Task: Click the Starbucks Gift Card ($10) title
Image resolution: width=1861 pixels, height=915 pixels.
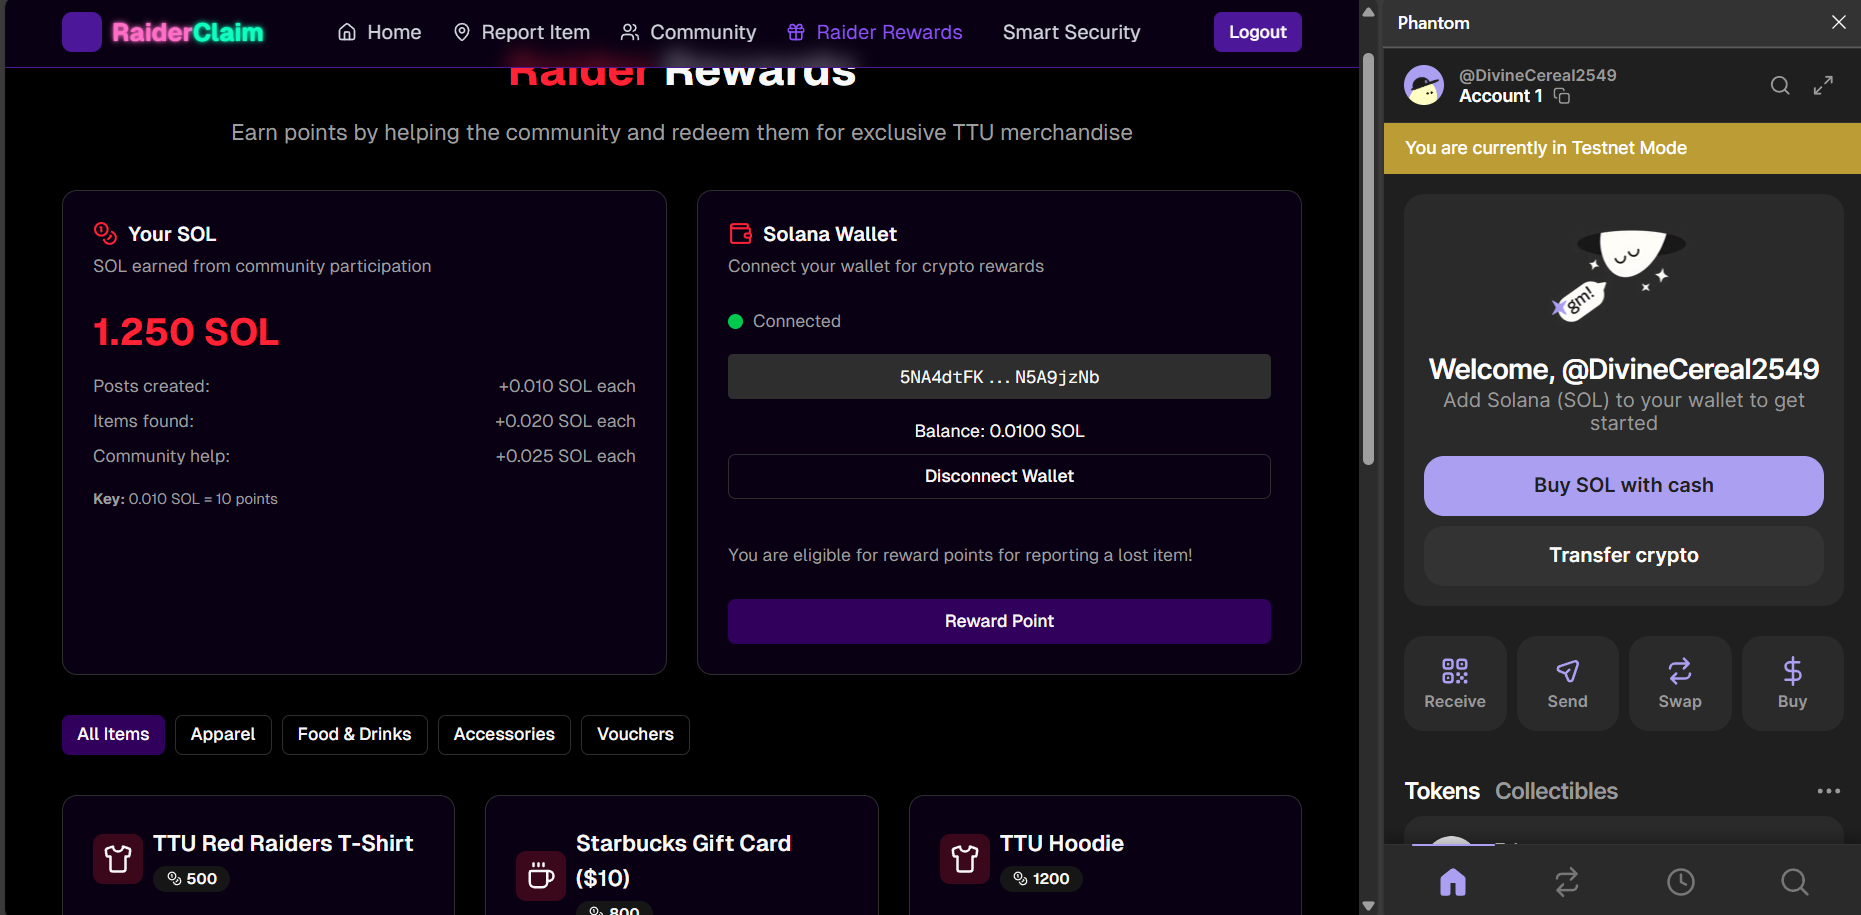Action: (x=683, y=860)
